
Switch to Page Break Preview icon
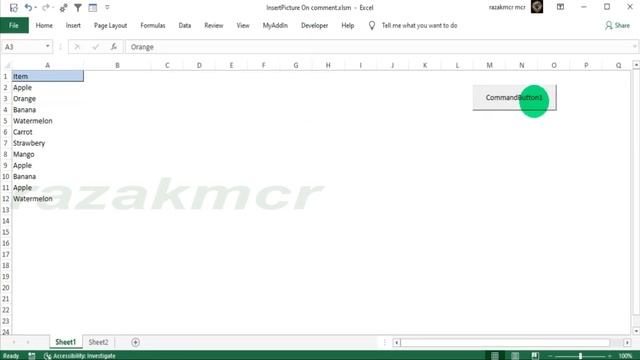535,356
